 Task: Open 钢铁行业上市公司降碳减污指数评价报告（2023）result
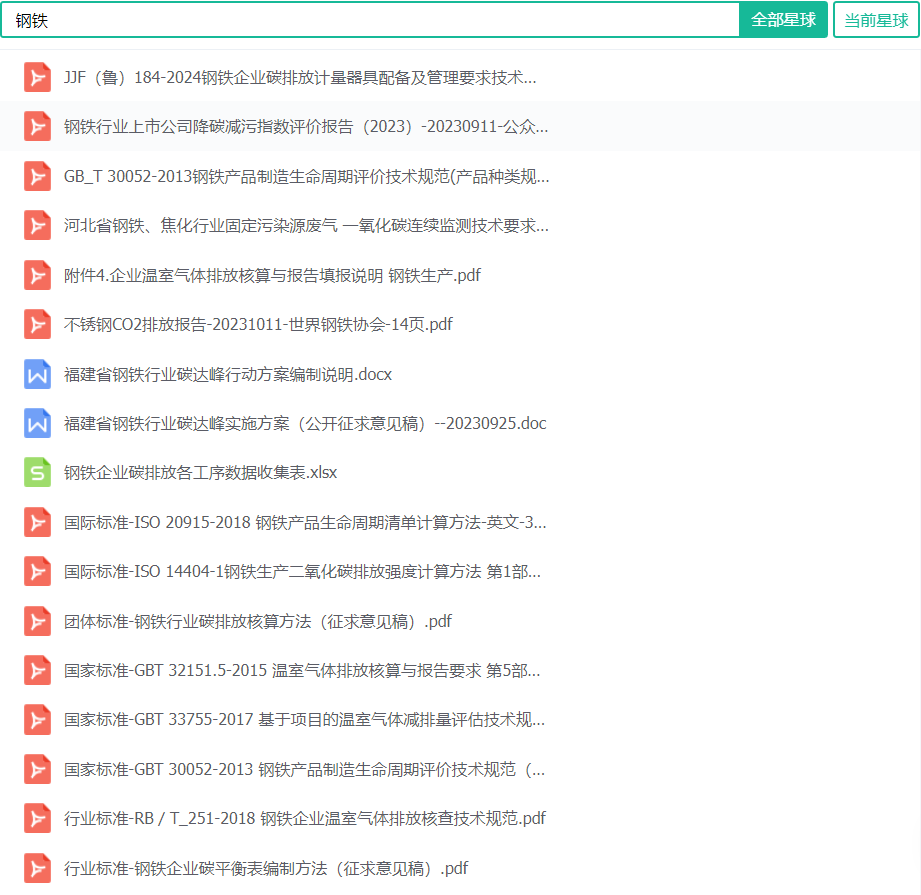(x=306, y=127)
